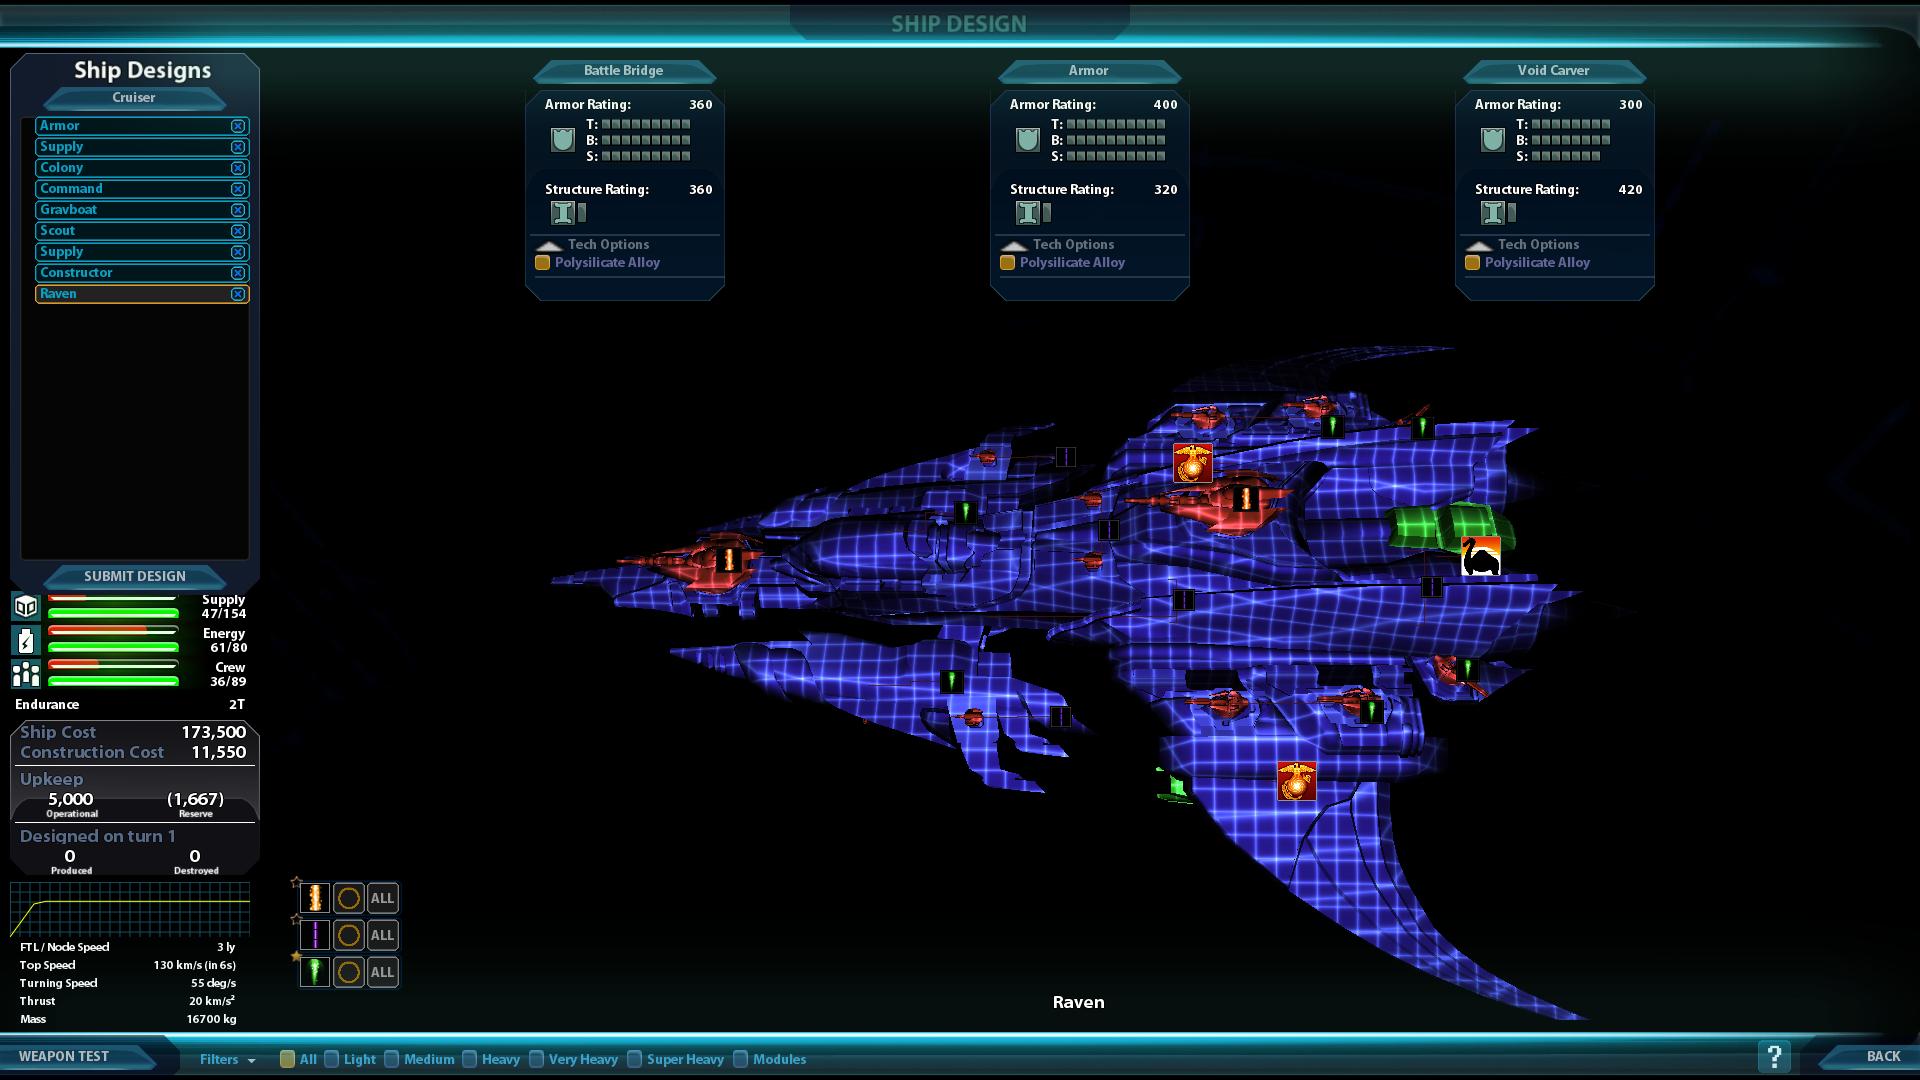Click the Battle Bridge armor shield icon

tap(563, 140)
